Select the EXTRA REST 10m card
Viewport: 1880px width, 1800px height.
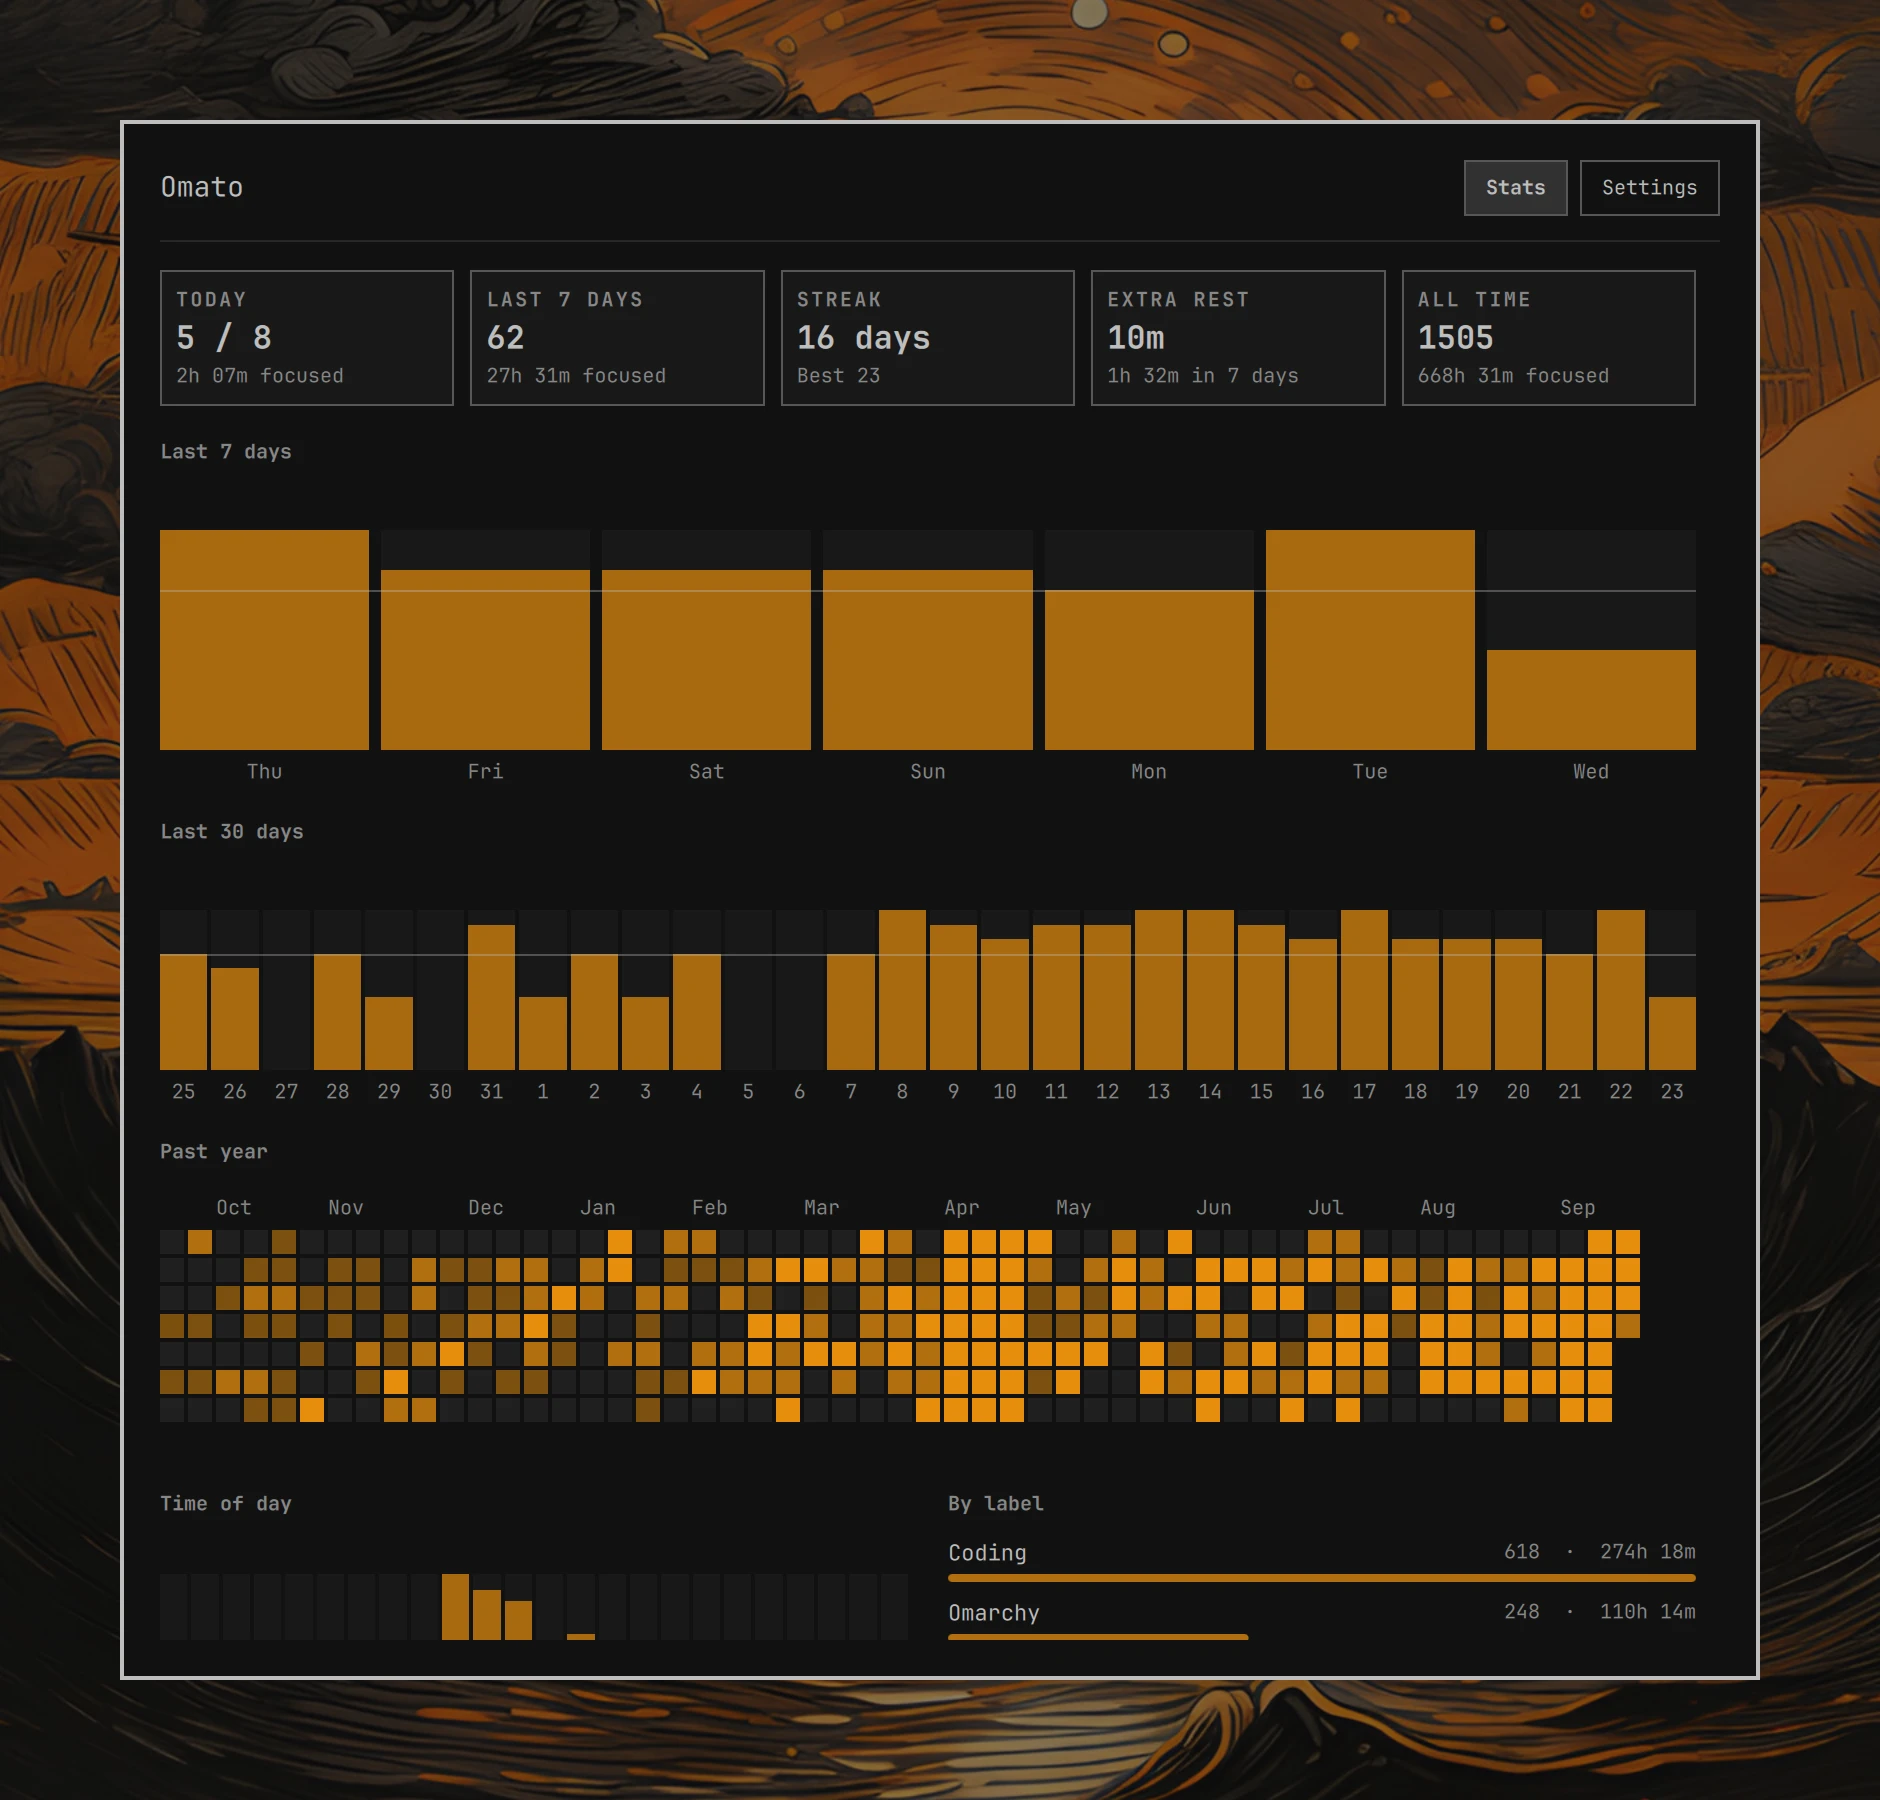pos(1238,338)
